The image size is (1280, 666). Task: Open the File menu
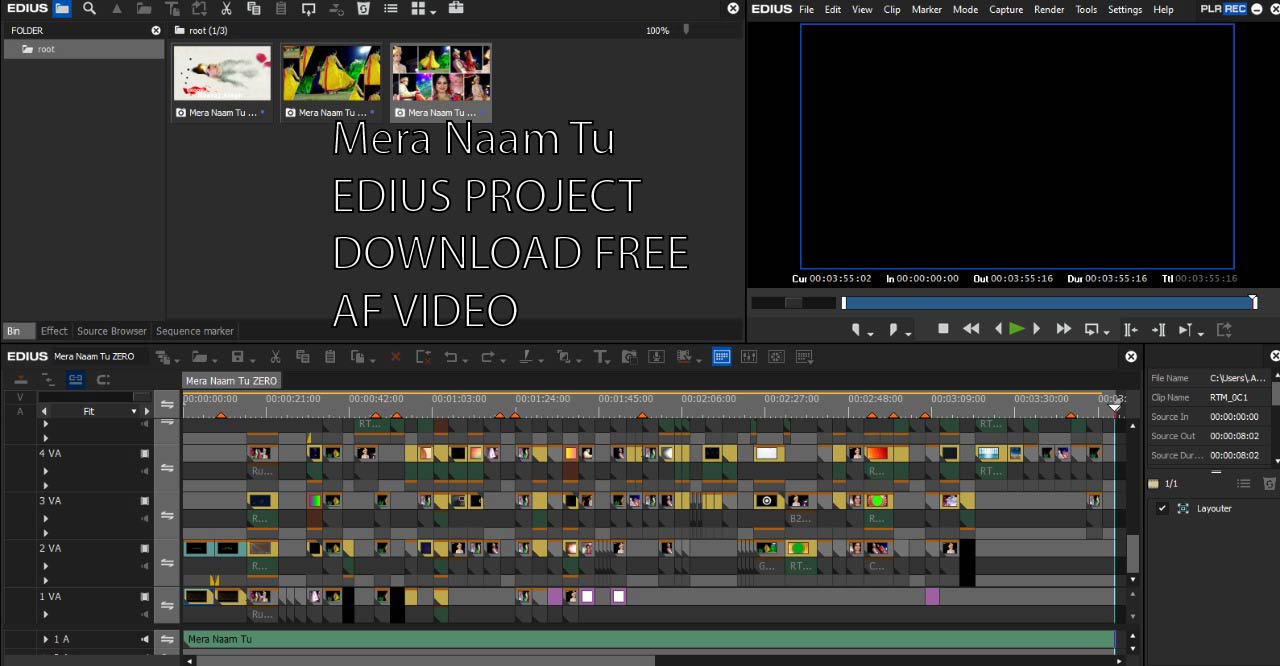[806, 9]
